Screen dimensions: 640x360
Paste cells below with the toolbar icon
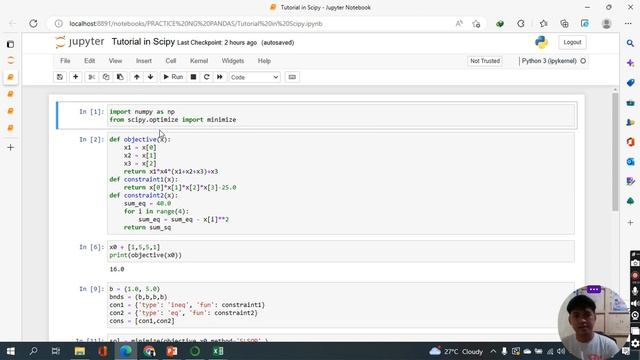[120, 77]
